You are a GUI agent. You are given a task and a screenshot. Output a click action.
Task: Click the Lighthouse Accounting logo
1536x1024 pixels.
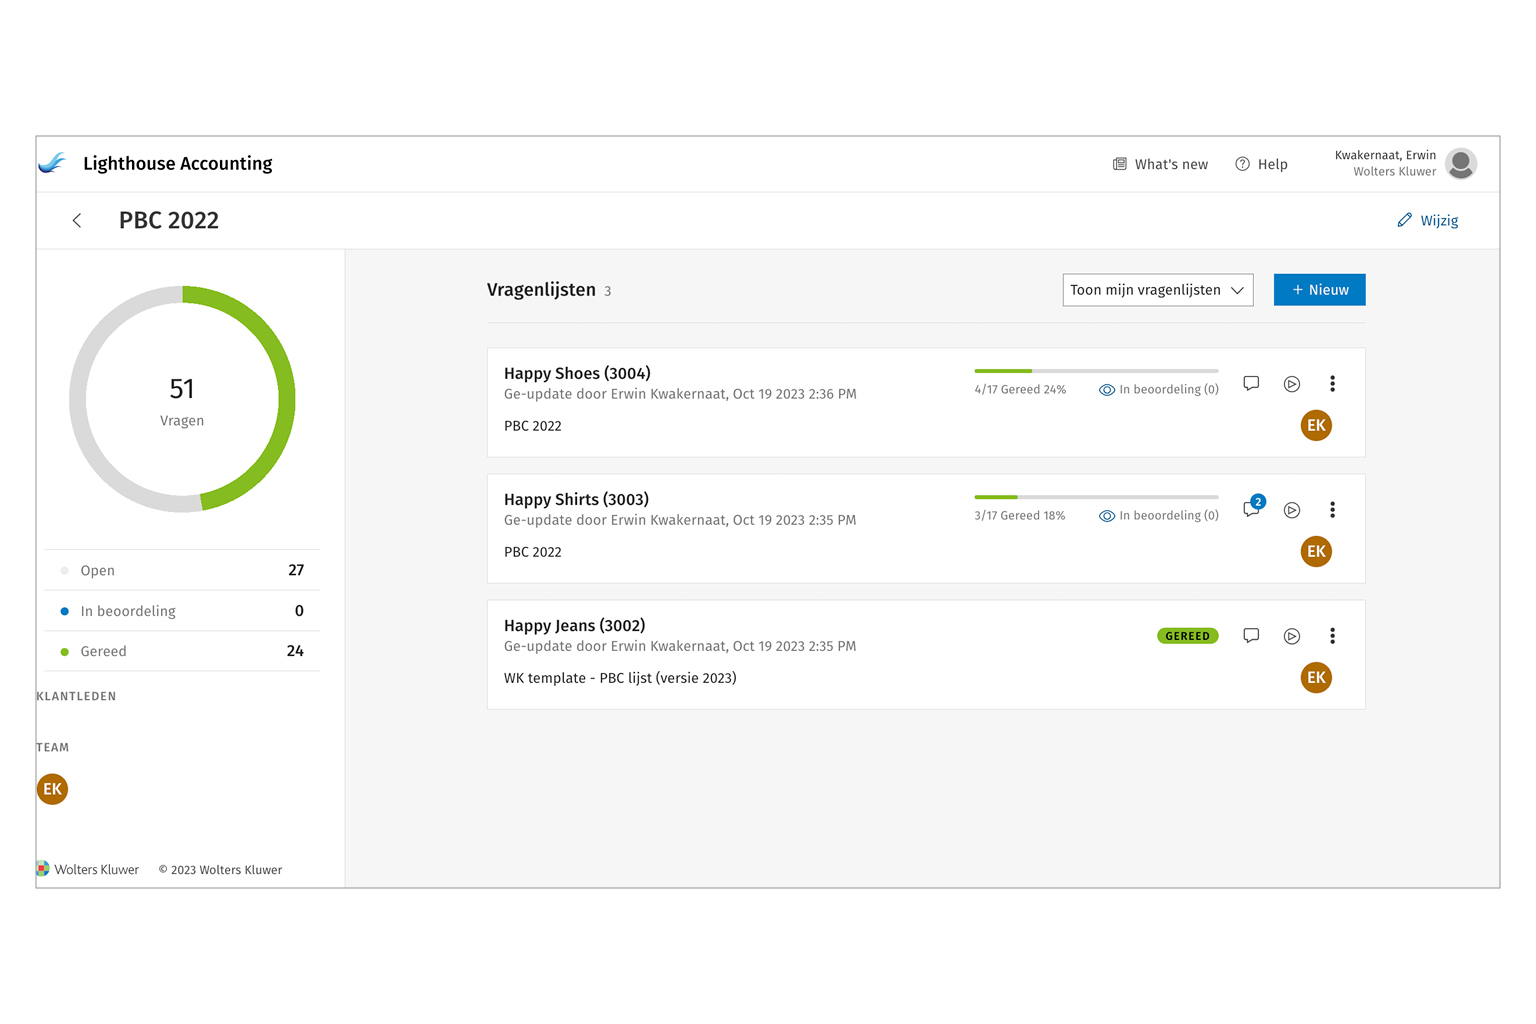[53, 164]
